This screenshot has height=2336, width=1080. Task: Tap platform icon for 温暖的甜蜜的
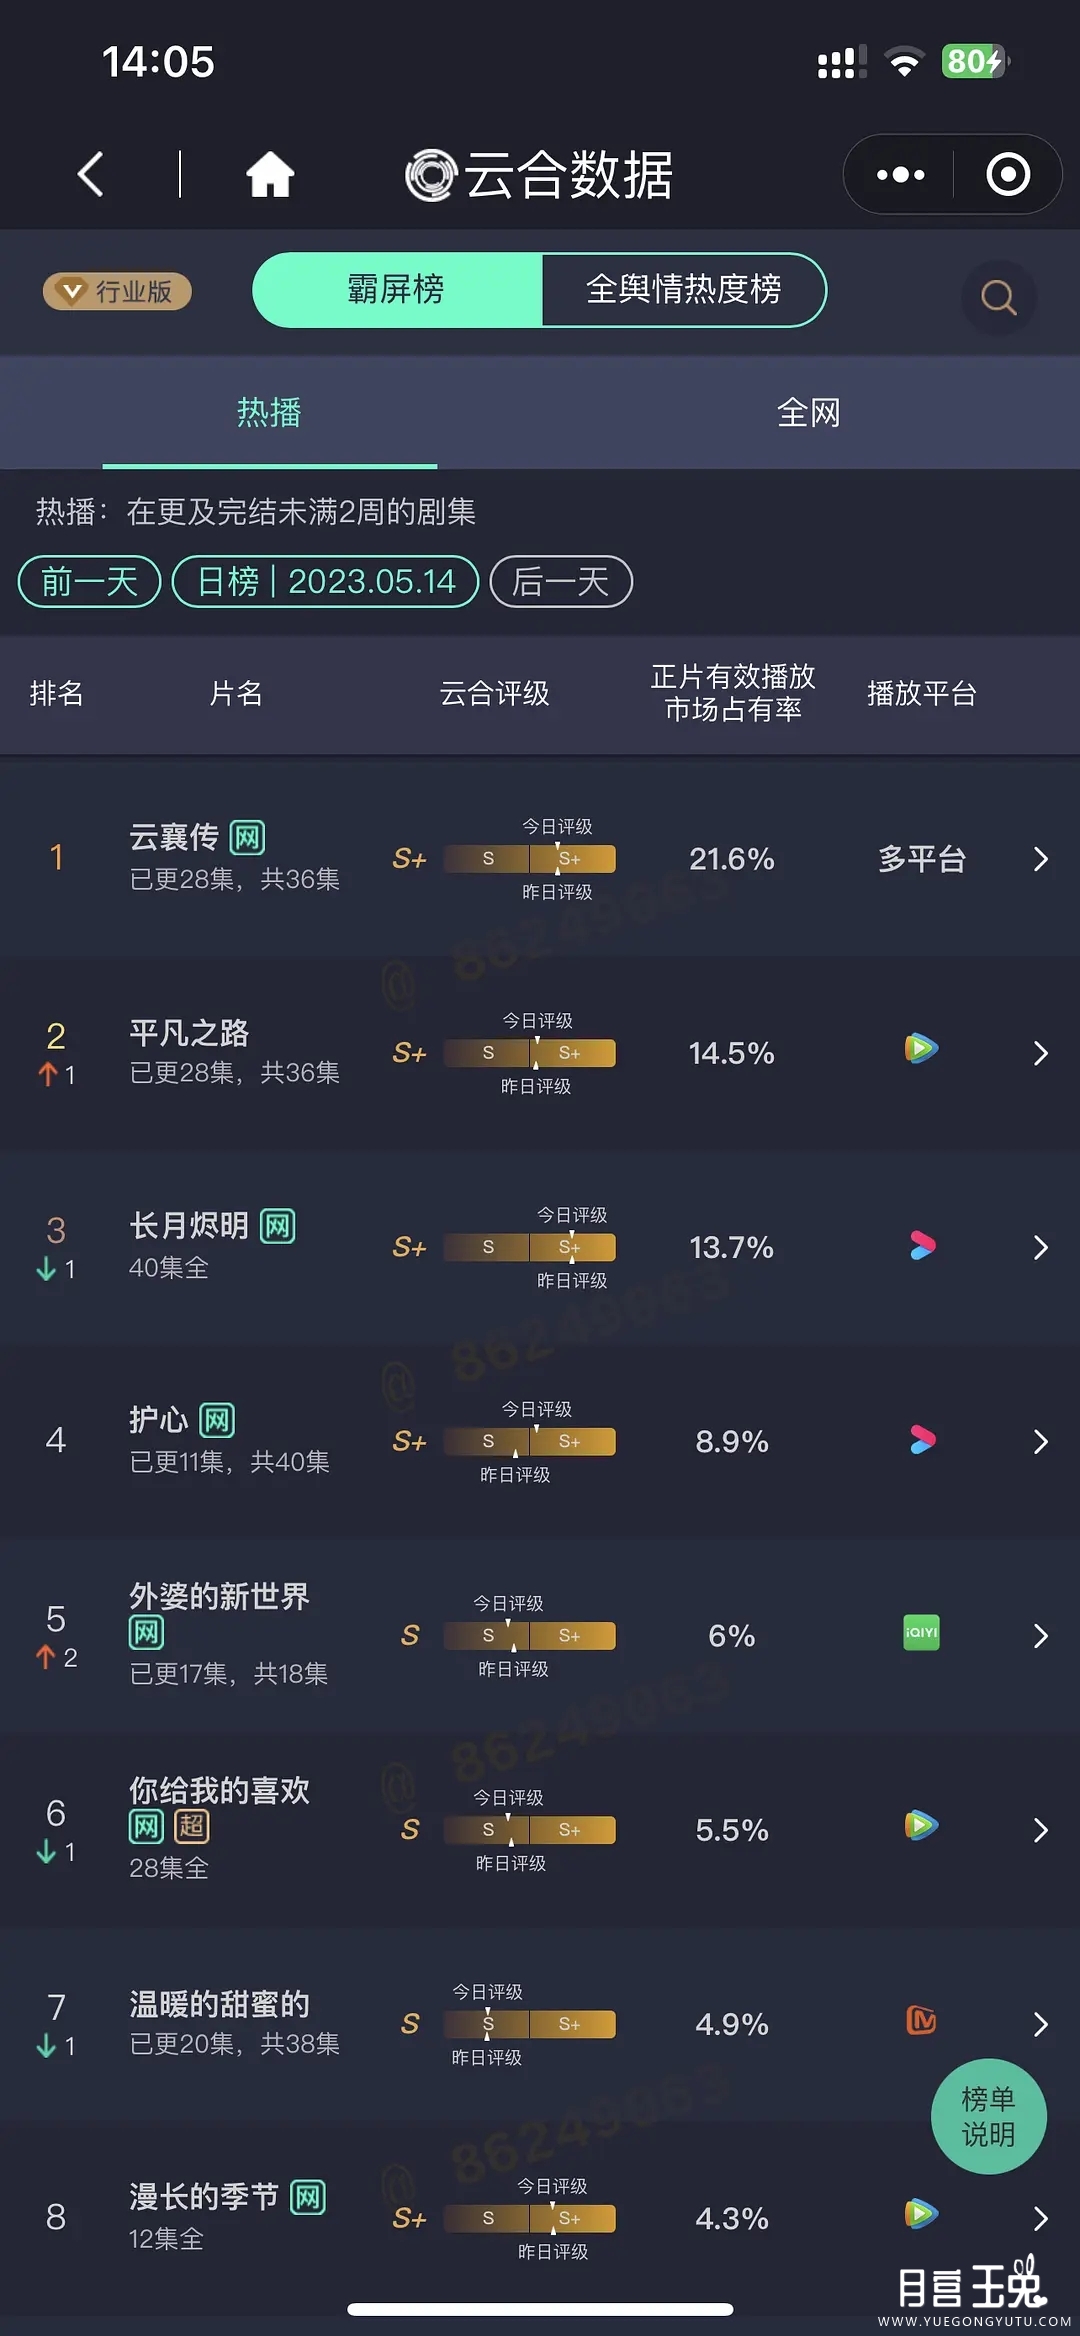pos(921,2021)
